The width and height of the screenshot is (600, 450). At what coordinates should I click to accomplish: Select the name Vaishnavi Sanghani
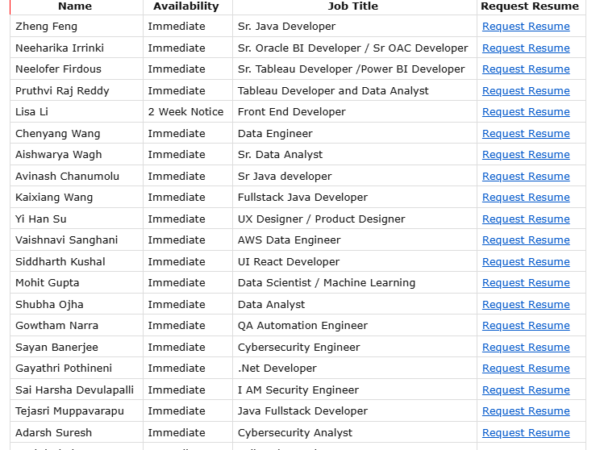[67, 240]
